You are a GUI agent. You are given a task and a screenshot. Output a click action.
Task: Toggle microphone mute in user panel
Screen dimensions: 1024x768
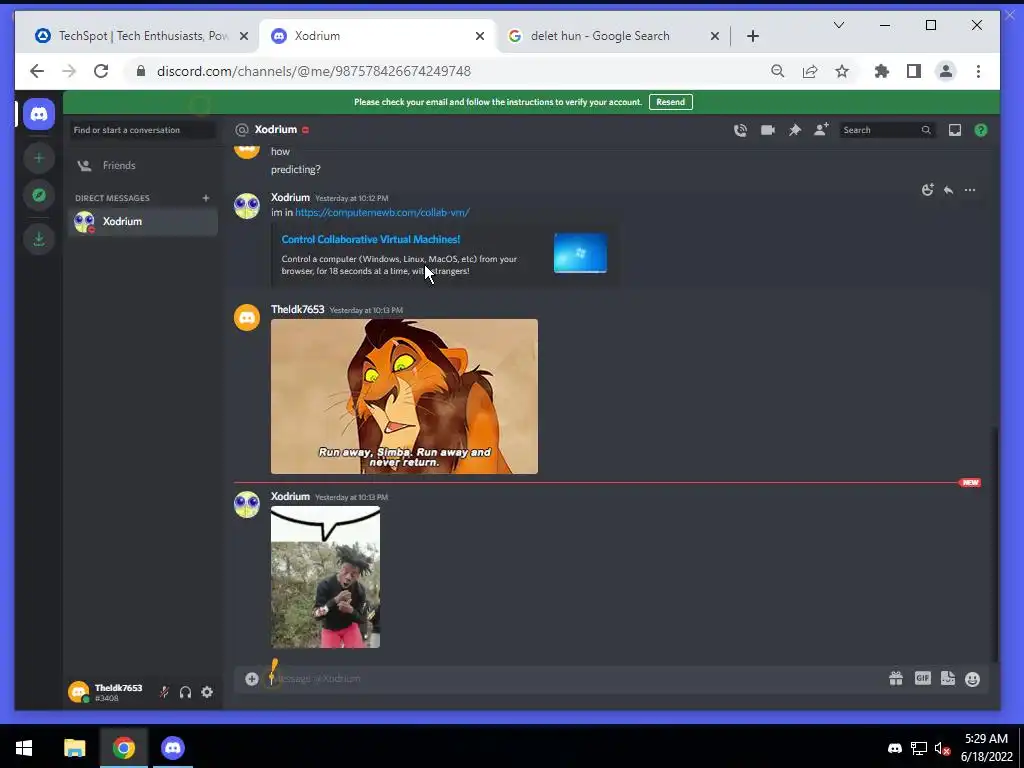165,692
